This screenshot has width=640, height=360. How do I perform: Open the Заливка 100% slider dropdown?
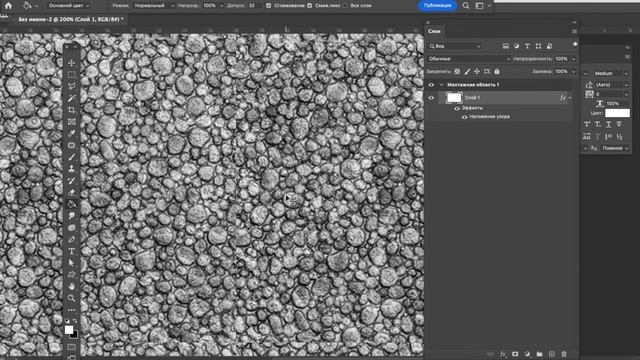point(573,71)
